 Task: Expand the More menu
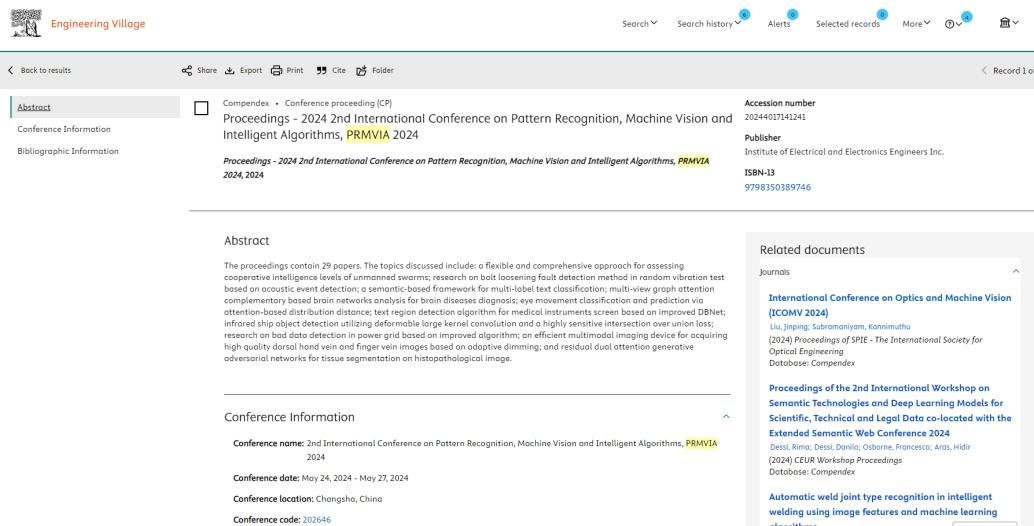point(916,24)
